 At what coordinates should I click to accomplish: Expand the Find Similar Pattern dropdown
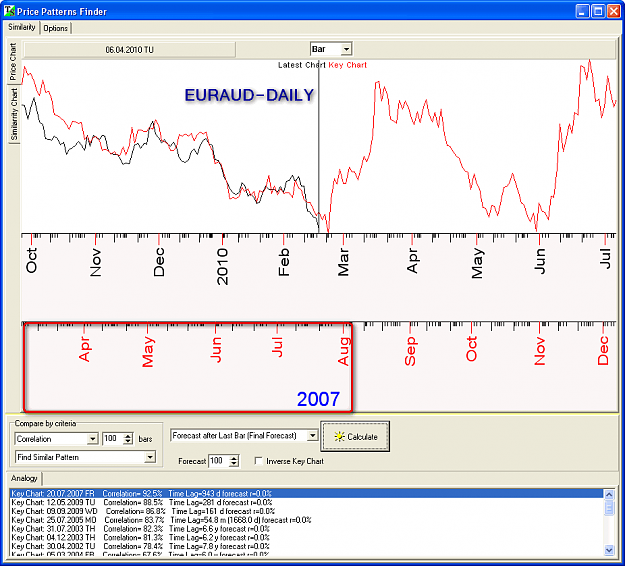click(x=150, y=457)
